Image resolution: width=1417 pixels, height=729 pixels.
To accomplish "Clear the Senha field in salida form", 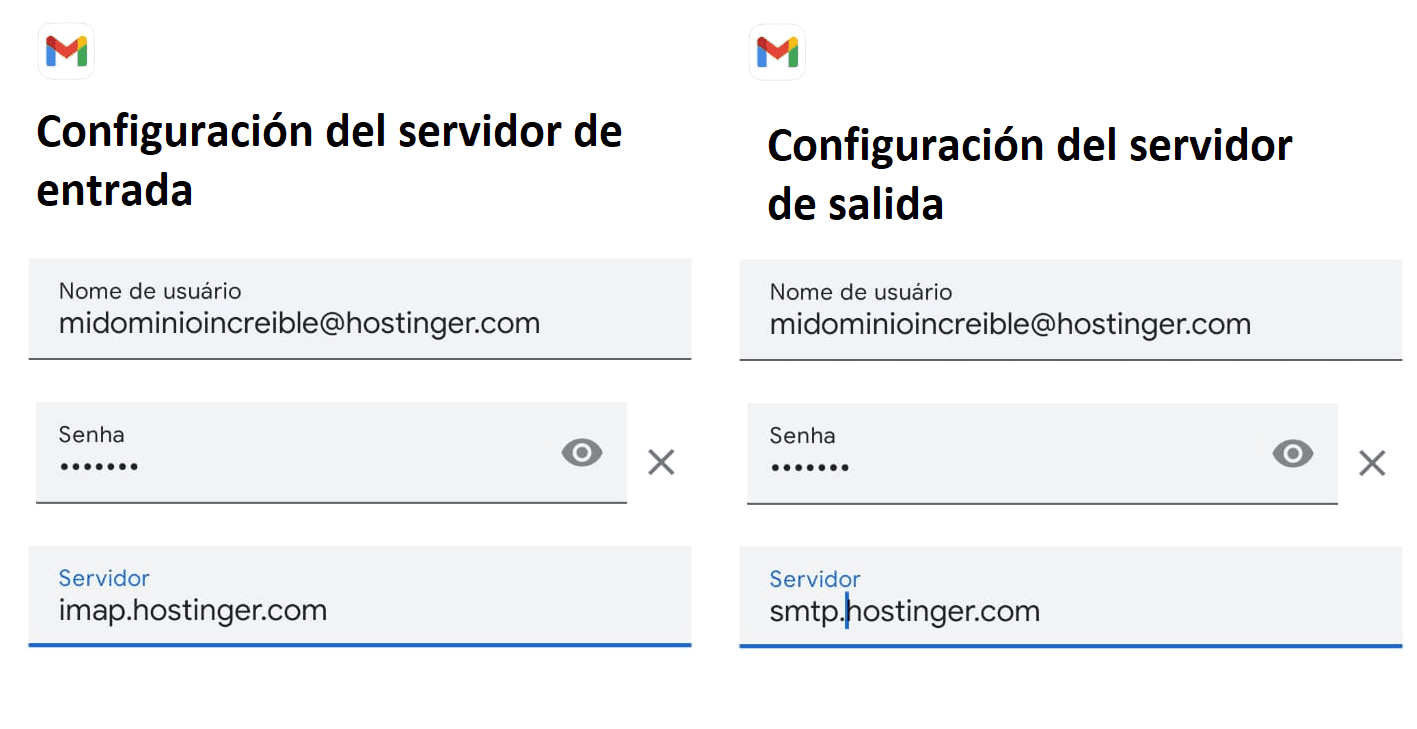I will (x=1372, y=463).
